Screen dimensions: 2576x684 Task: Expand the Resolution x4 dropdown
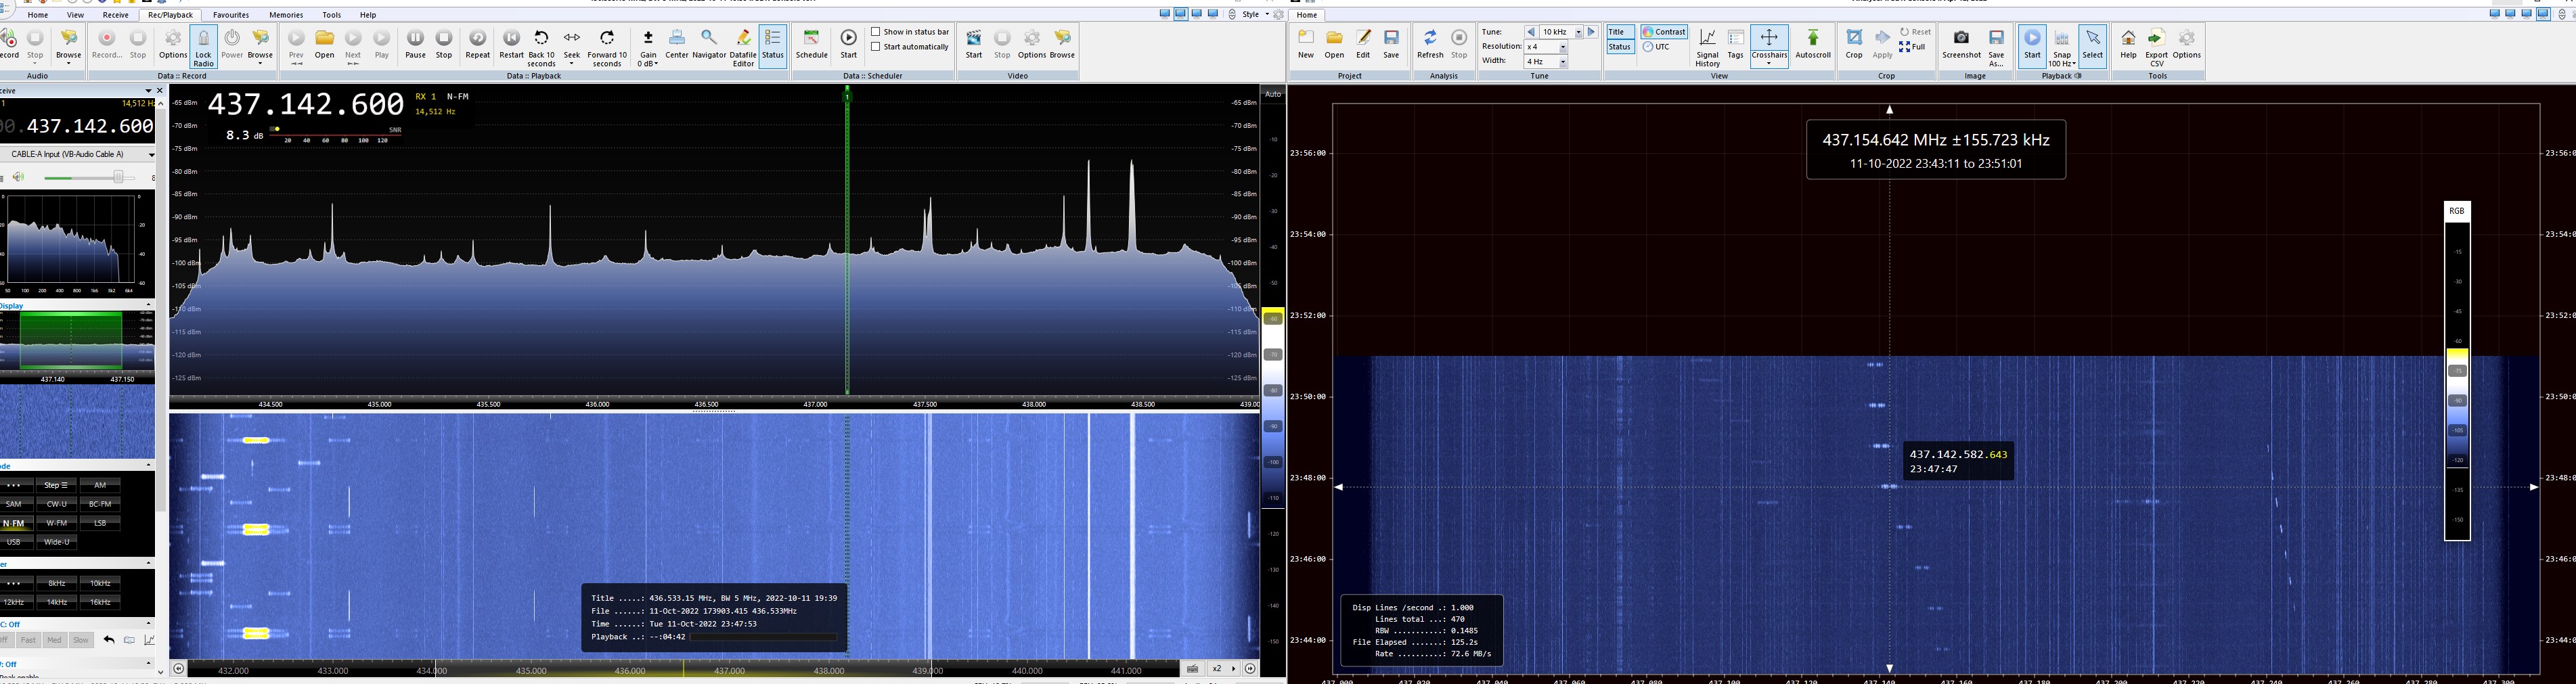point(1563,47)
